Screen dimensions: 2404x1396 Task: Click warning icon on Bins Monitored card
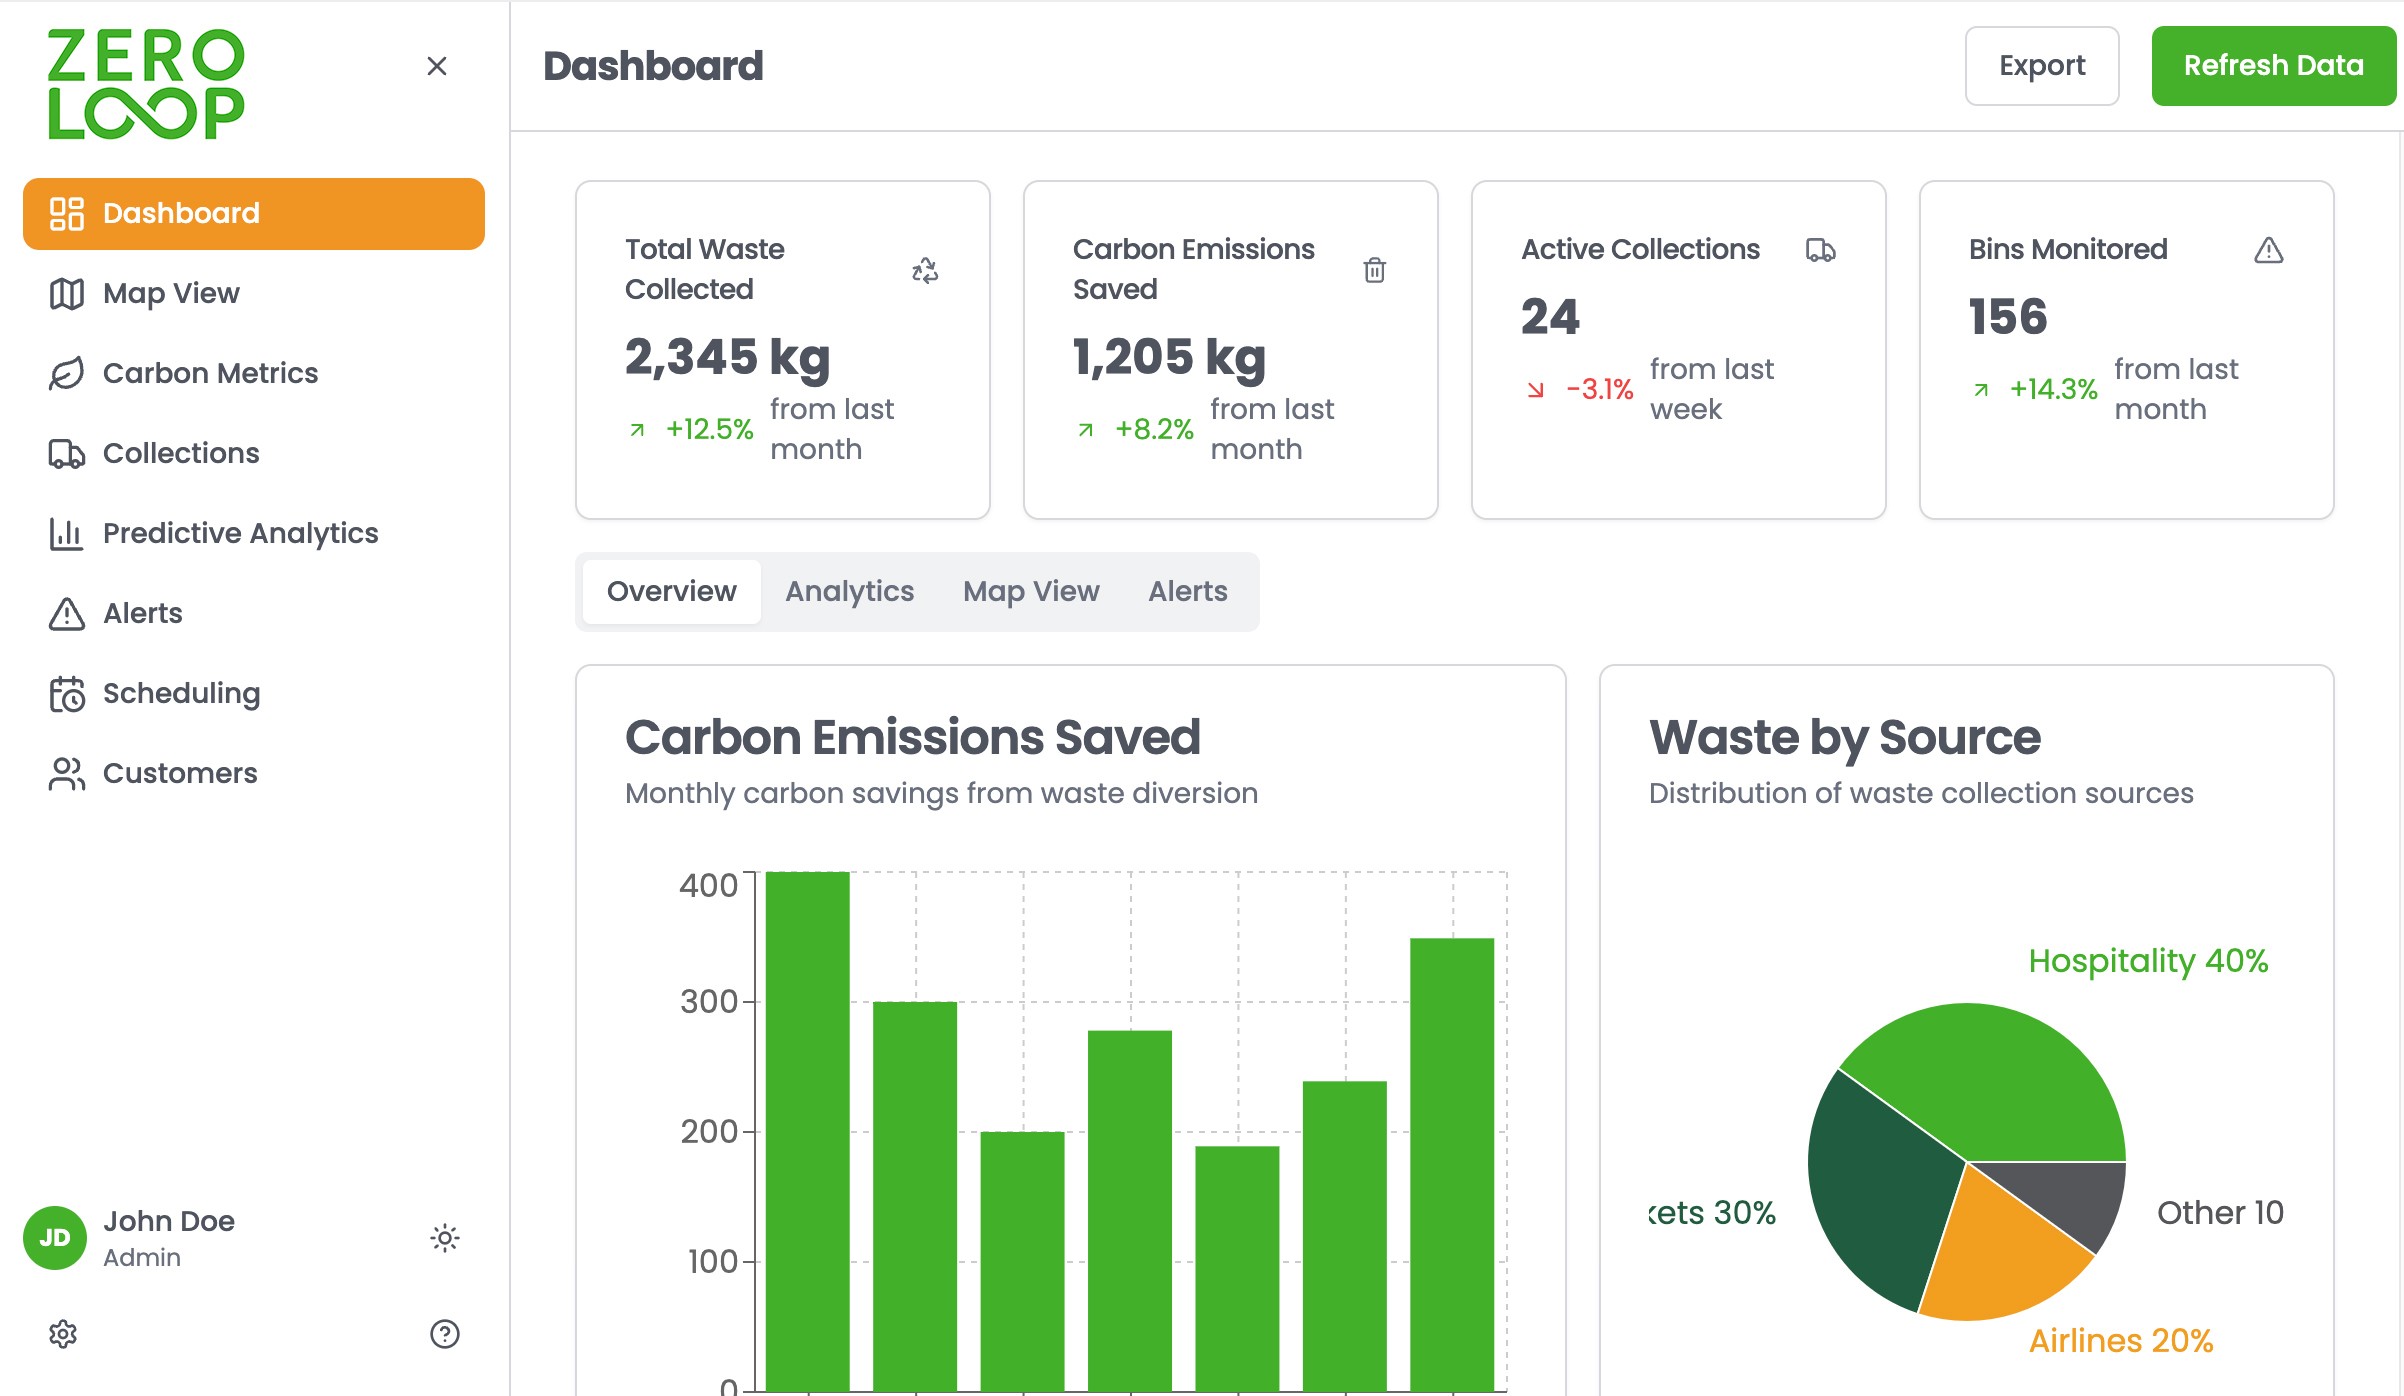pos(2269,250)
